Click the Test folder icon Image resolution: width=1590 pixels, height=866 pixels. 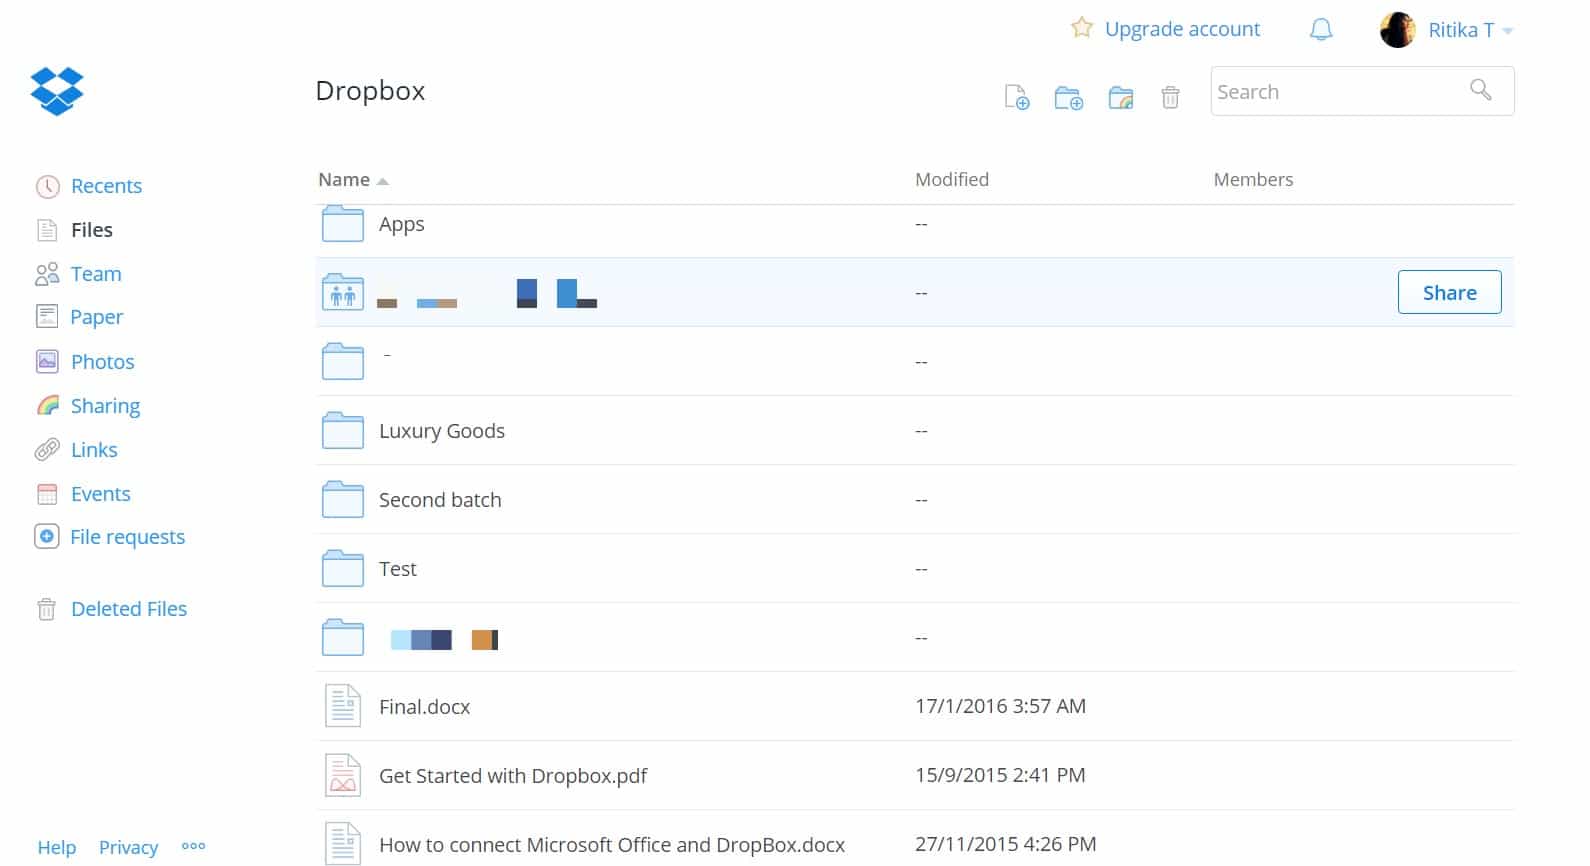(342, 568)
